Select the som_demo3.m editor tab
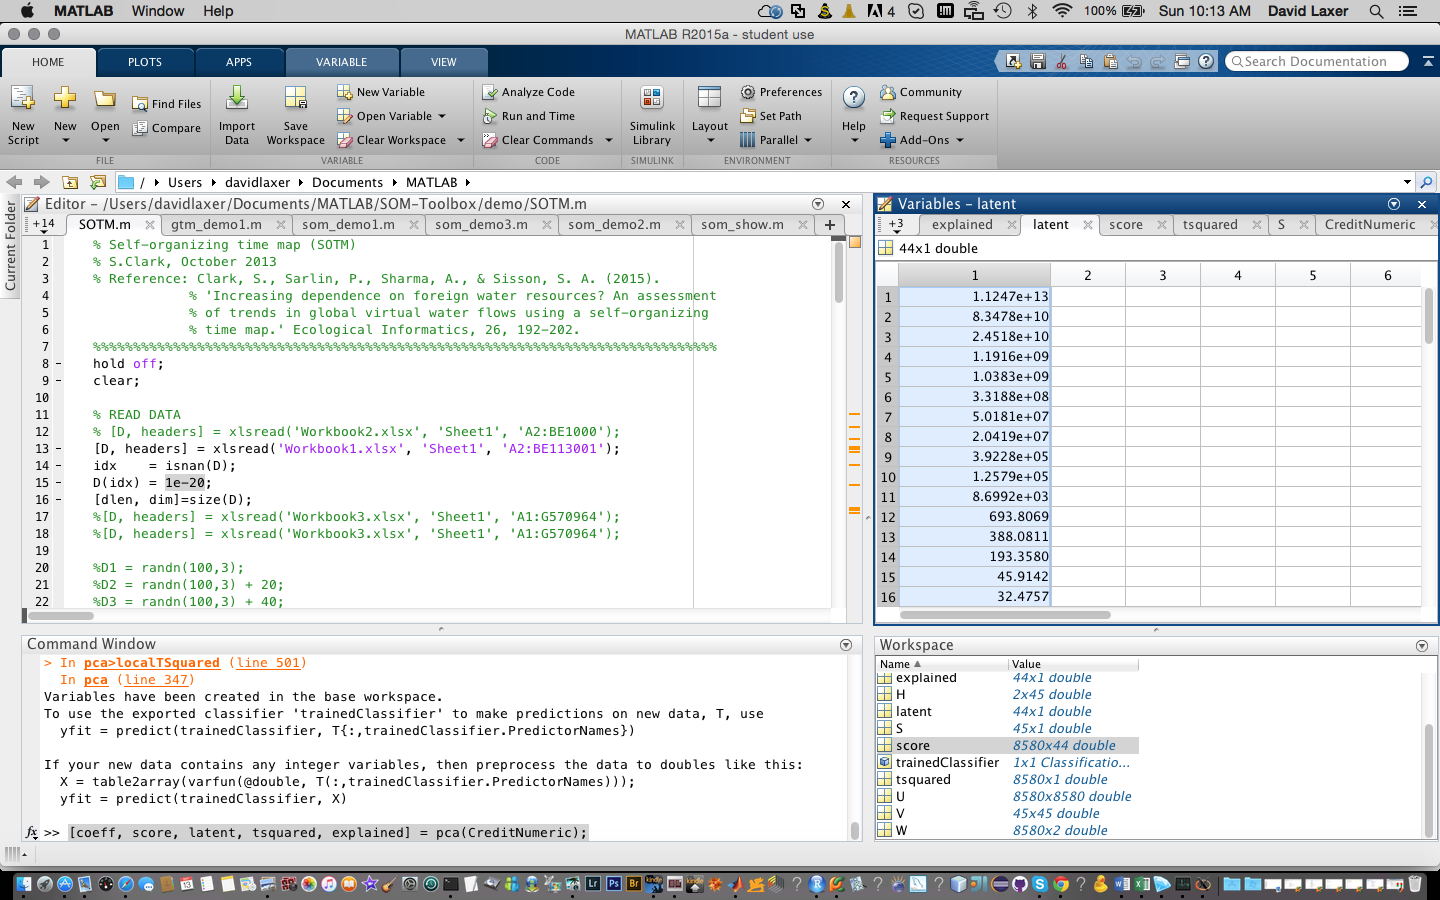This screenshot has height=900, width=1440. 481,225
